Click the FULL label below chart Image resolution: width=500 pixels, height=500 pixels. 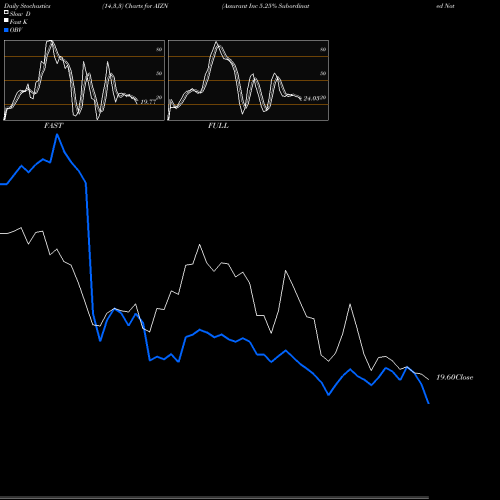[218, 126]
